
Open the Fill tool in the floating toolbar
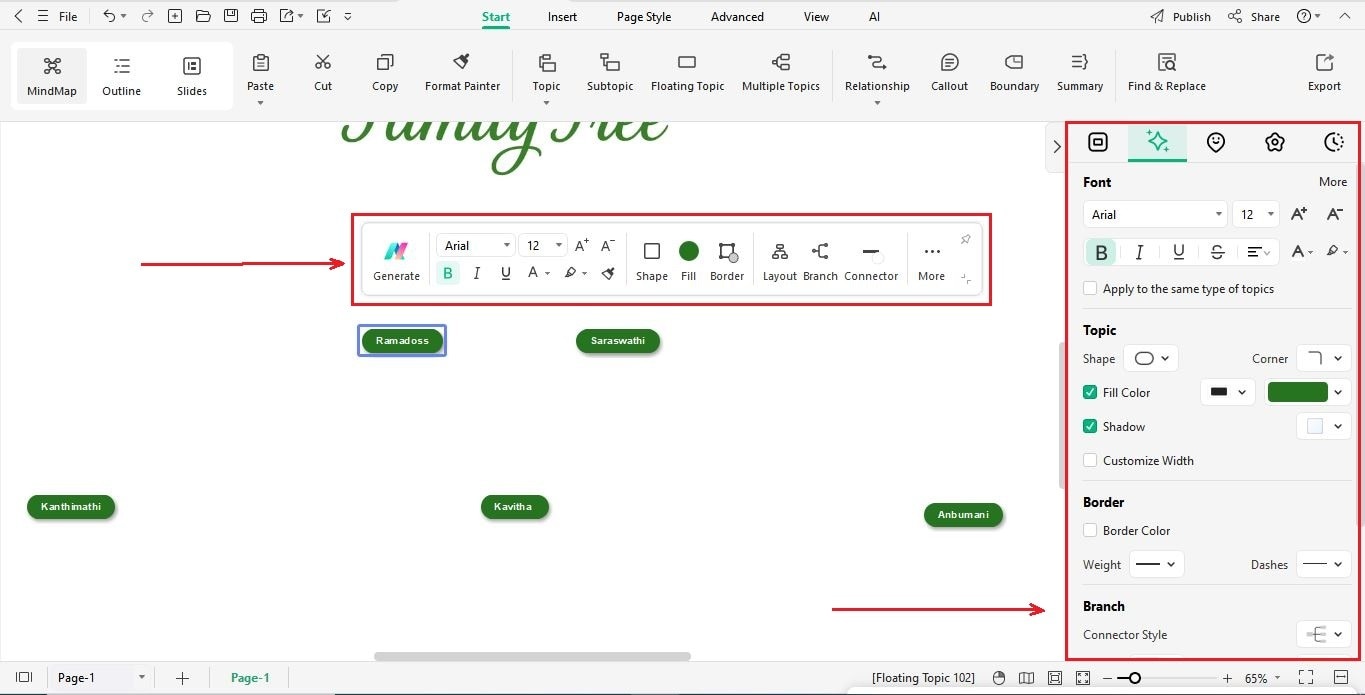(x=688, y=260)
